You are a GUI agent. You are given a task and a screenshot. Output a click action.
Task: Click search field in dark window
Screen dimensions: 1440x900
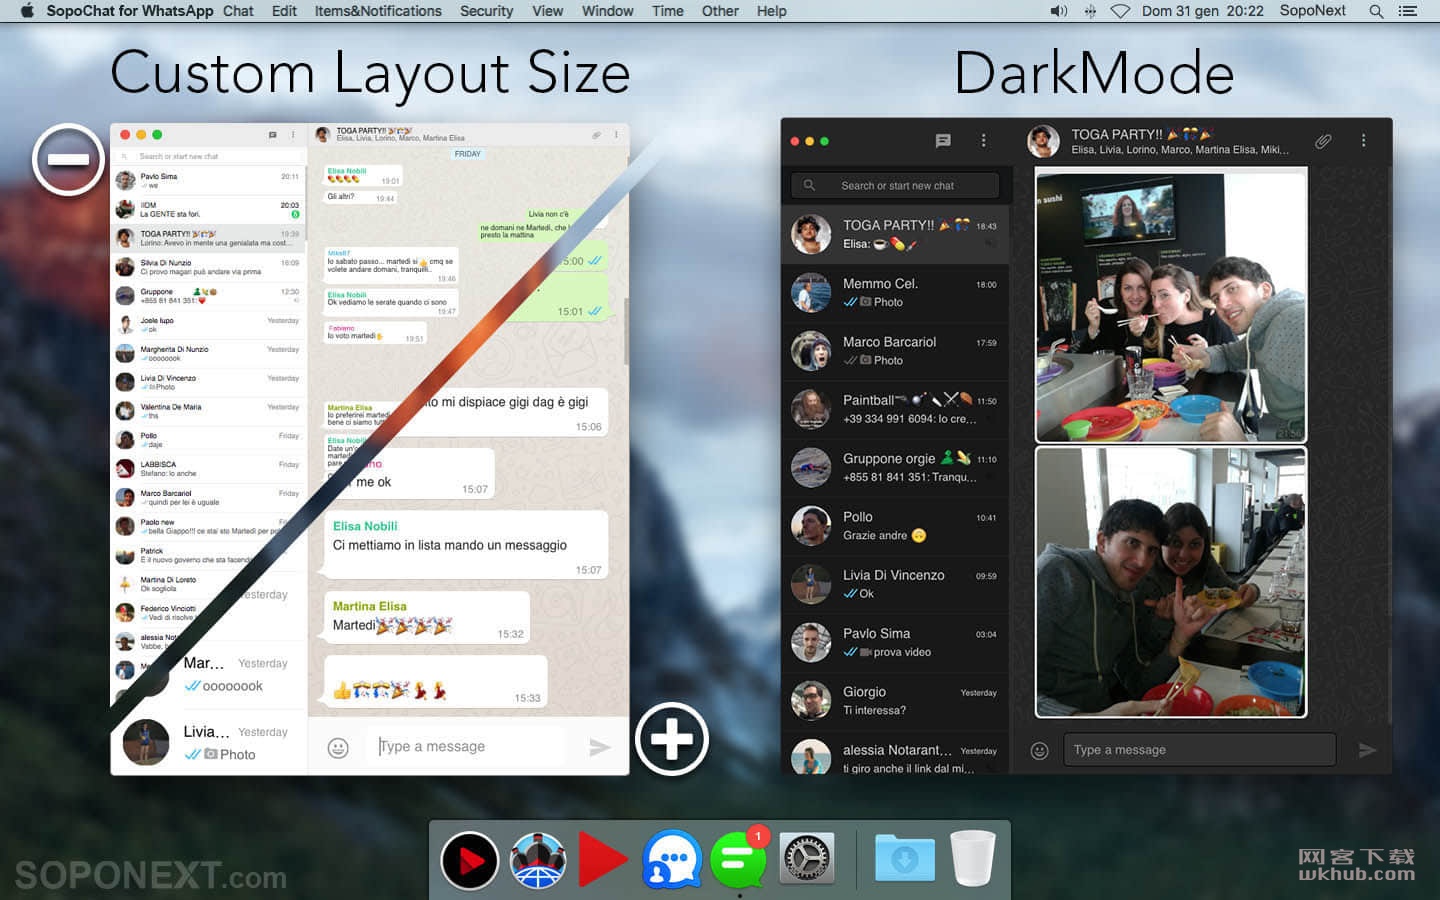[x=895, y=185]
